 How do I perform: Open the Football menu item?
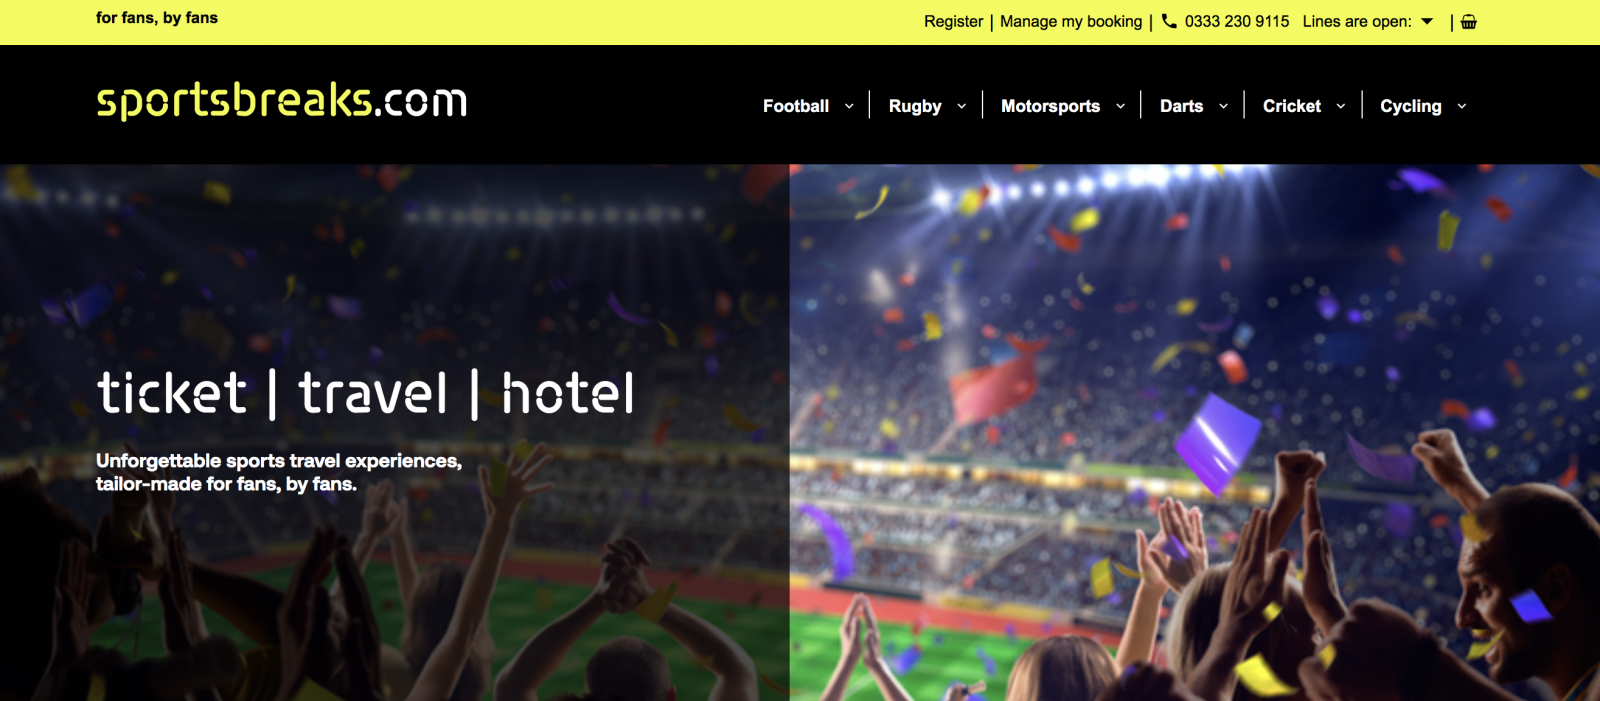click(x=796, y=106)
